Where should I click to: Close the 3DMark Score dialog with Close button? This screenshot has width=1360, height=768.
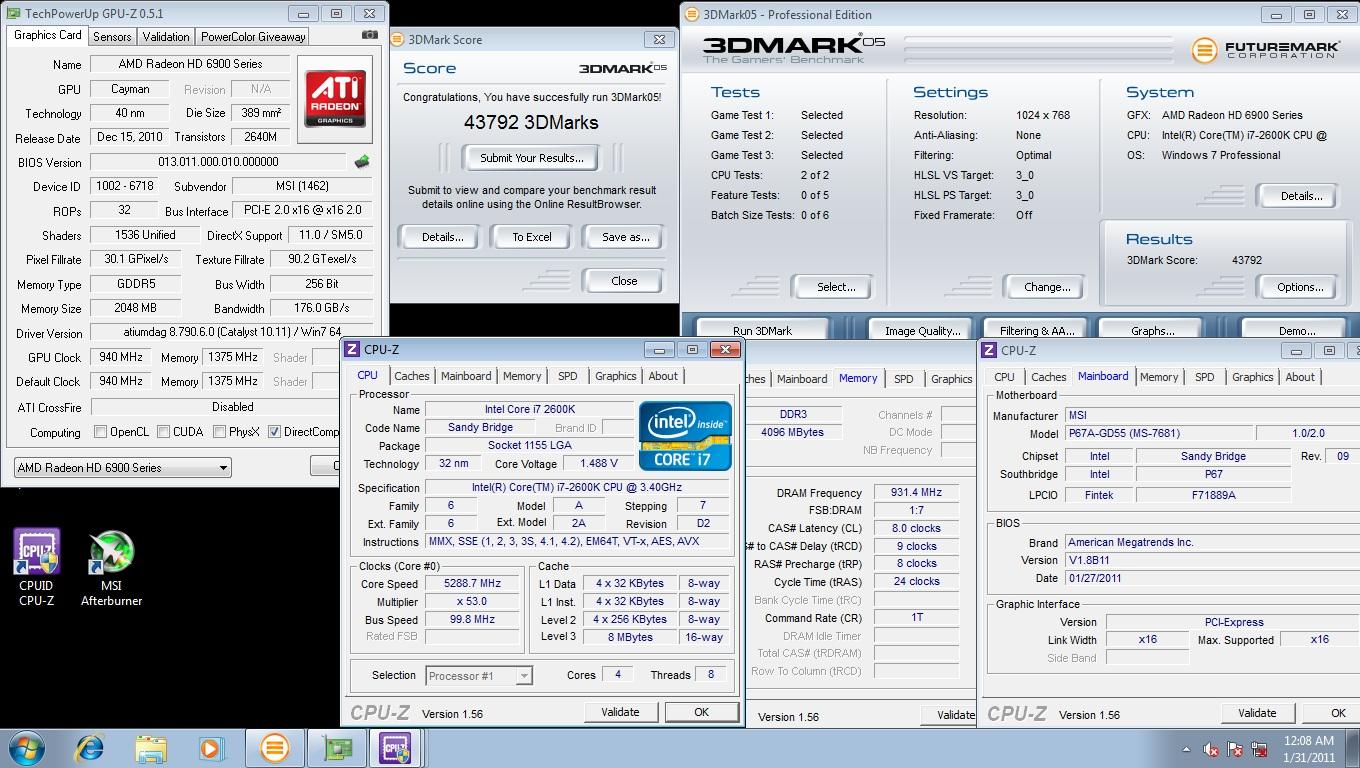coord(624,281)
